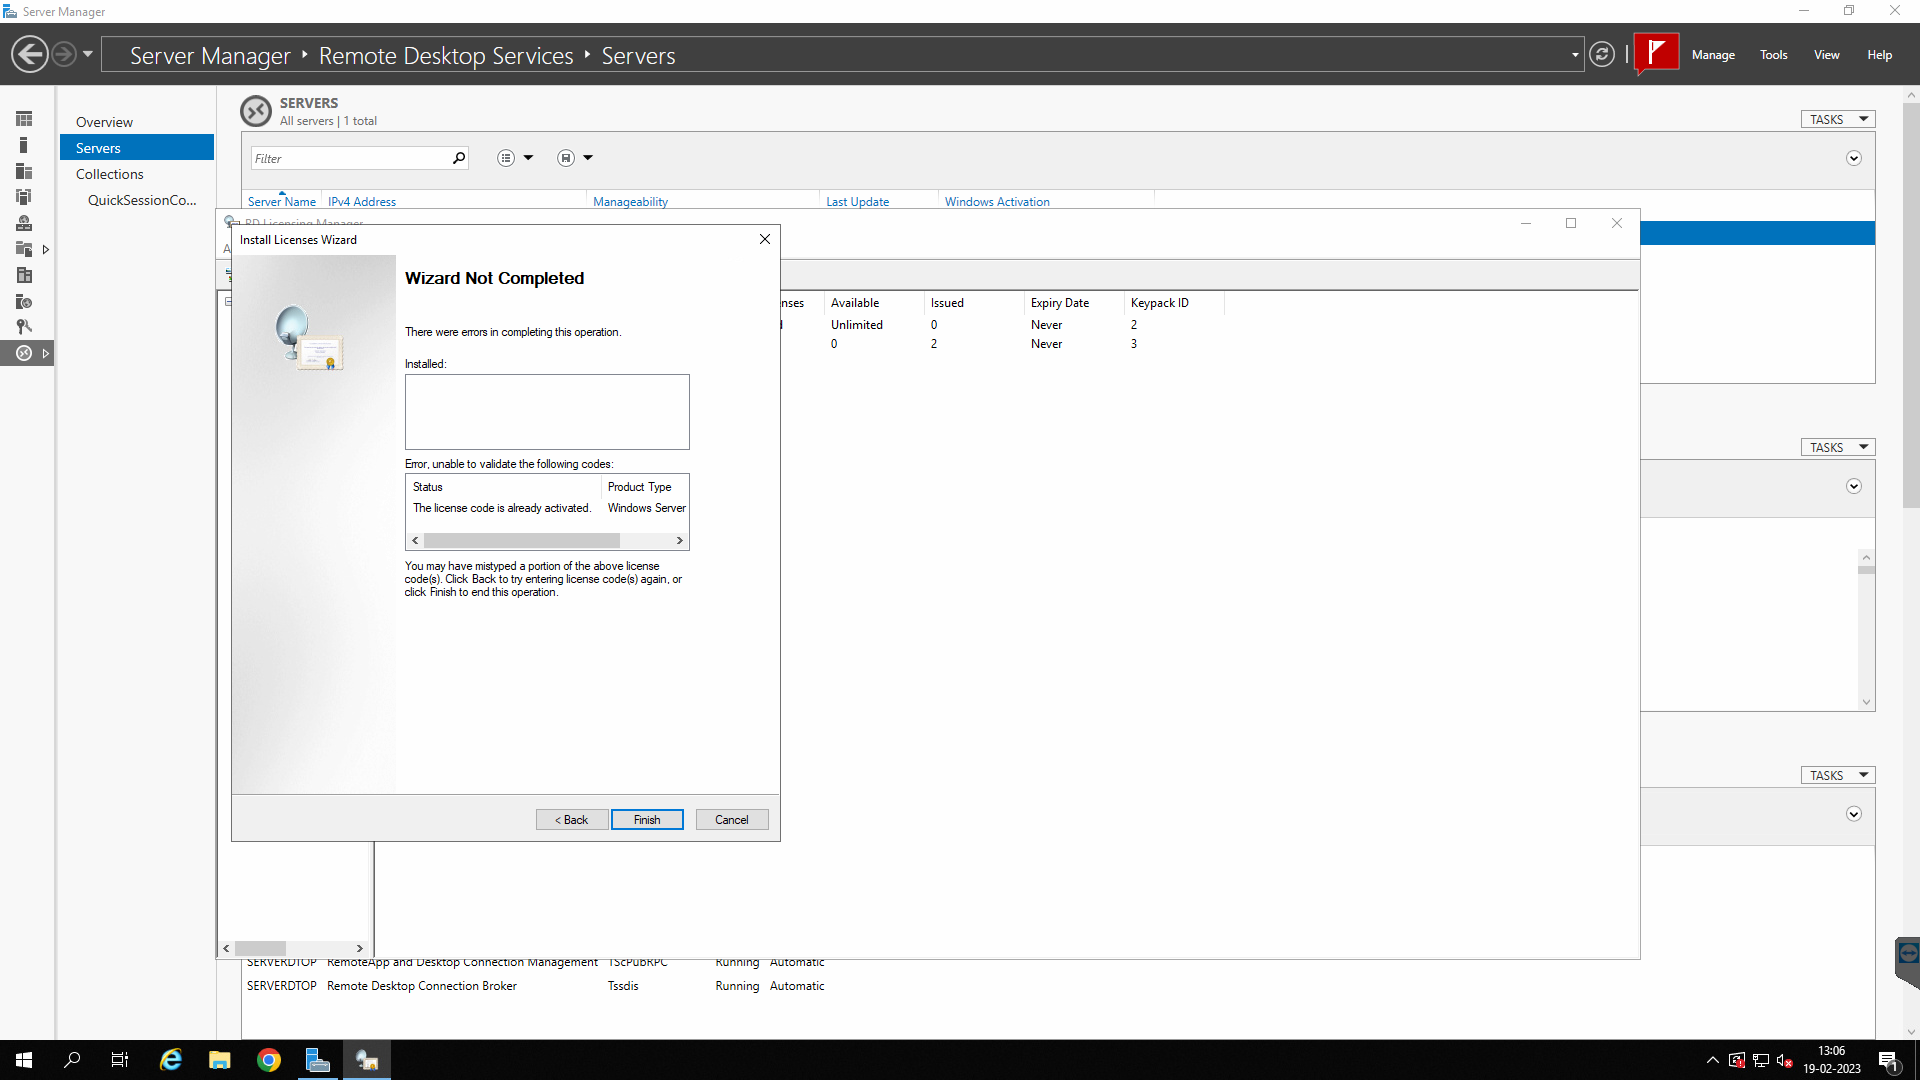Image resolution: width=1920 pixels, height=1080 pixels.
Task: Click the flag/notification icon in top bar
Action: [x=1658, y=54]
